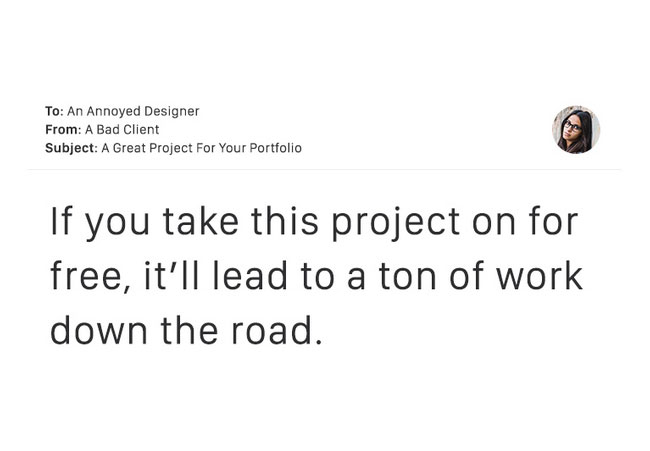Click the word "down" on the last line

point(99,330)
